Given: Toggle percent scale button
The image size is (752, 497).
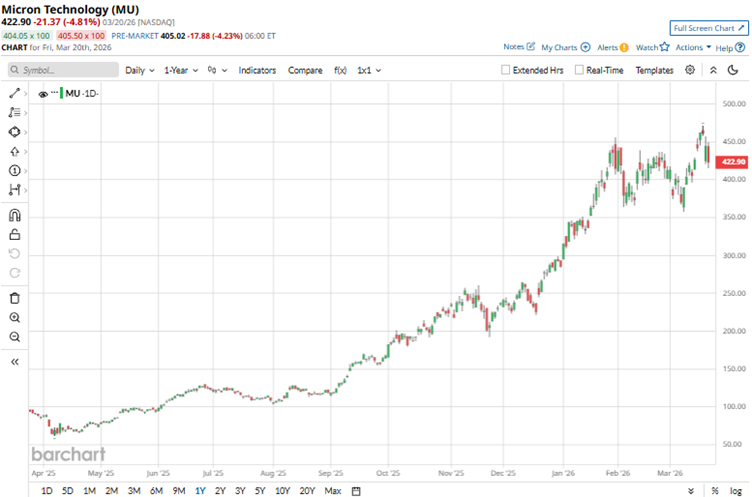Looking at the screenshot, I should point(715,490).
